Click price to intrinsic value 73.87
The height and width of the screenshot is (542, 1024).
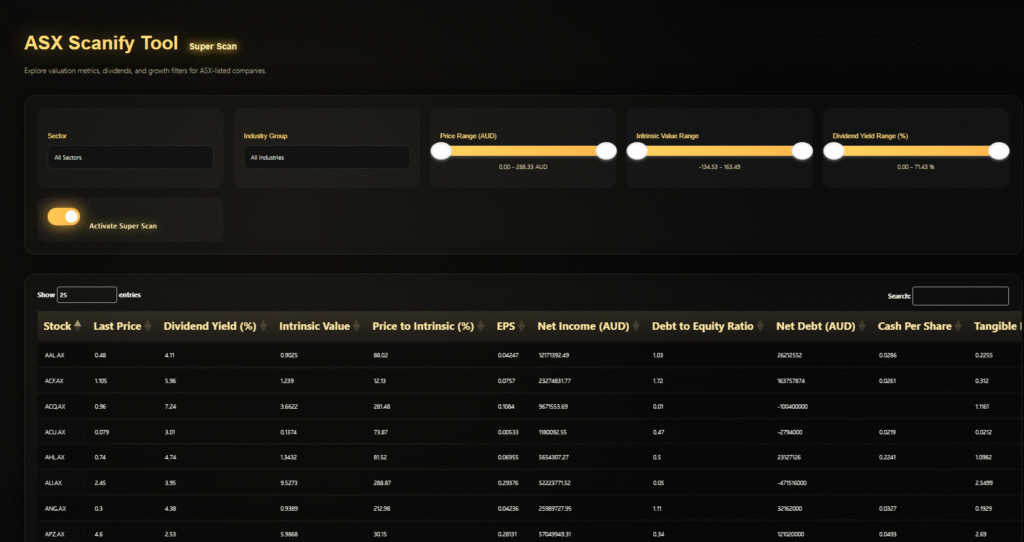380,432
